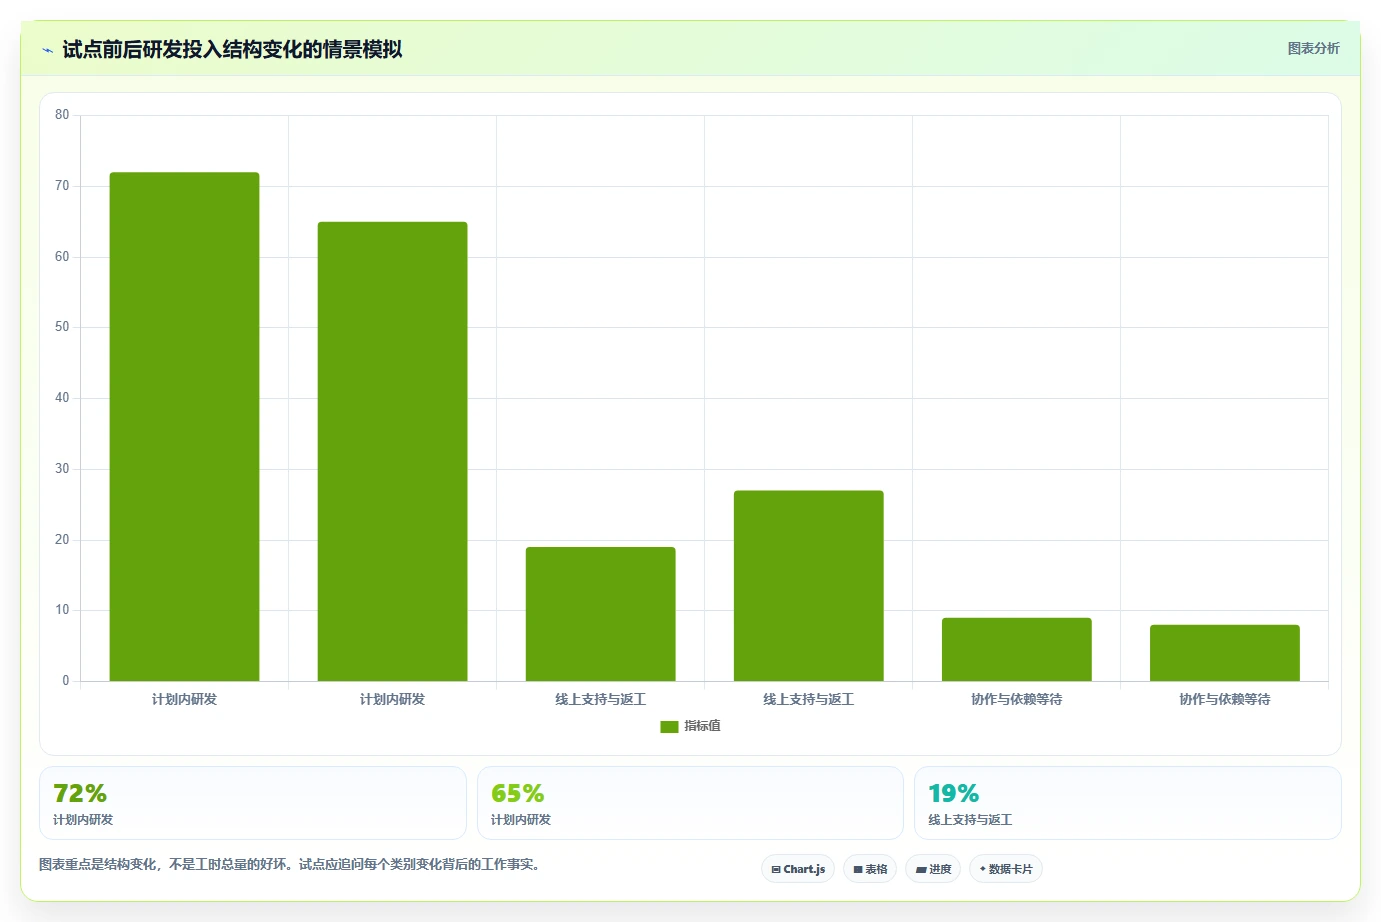Click the footnote starting 图表重点是结构变化

point(291,864)
